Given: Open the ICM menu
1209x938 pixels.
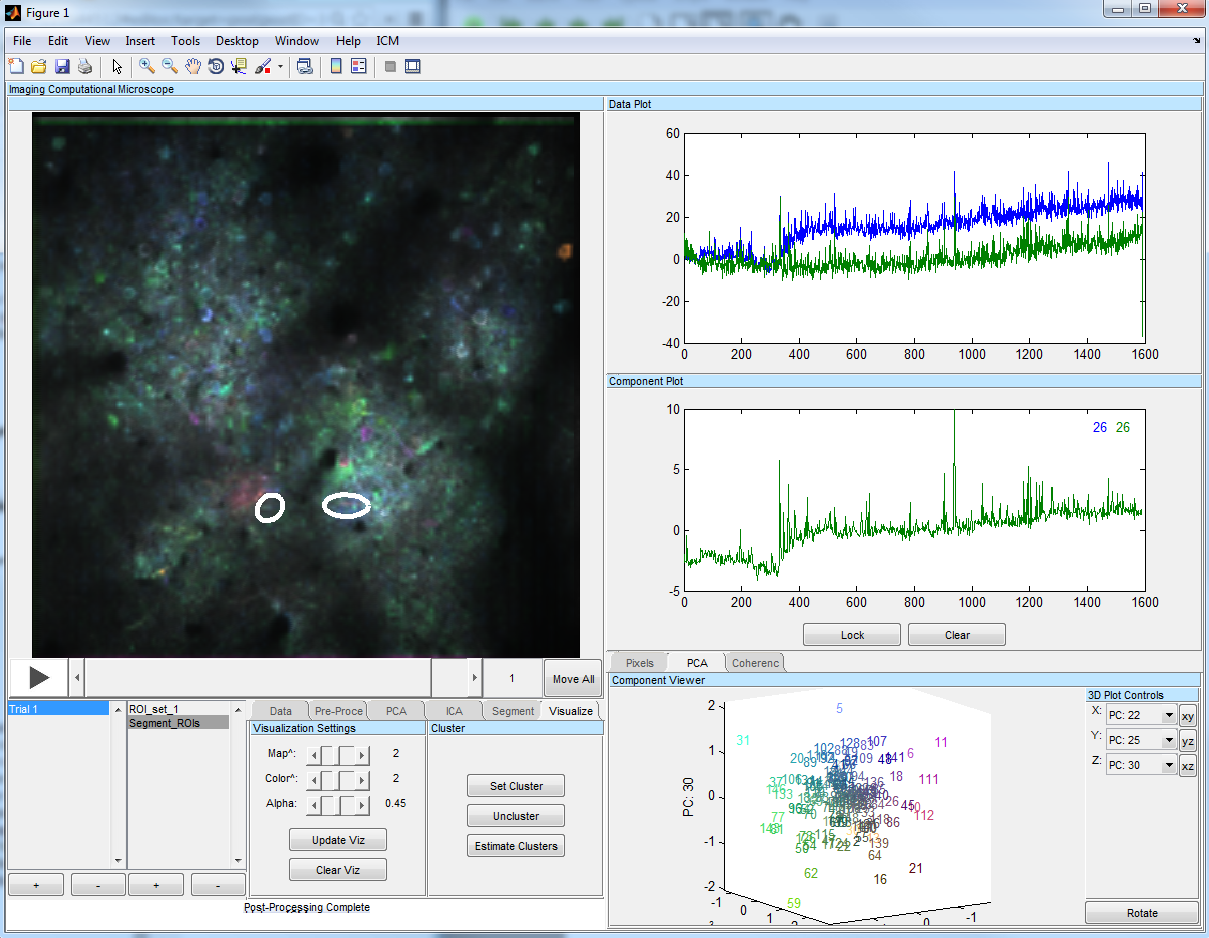Looking at the screenshot, I should click(387, 41).
